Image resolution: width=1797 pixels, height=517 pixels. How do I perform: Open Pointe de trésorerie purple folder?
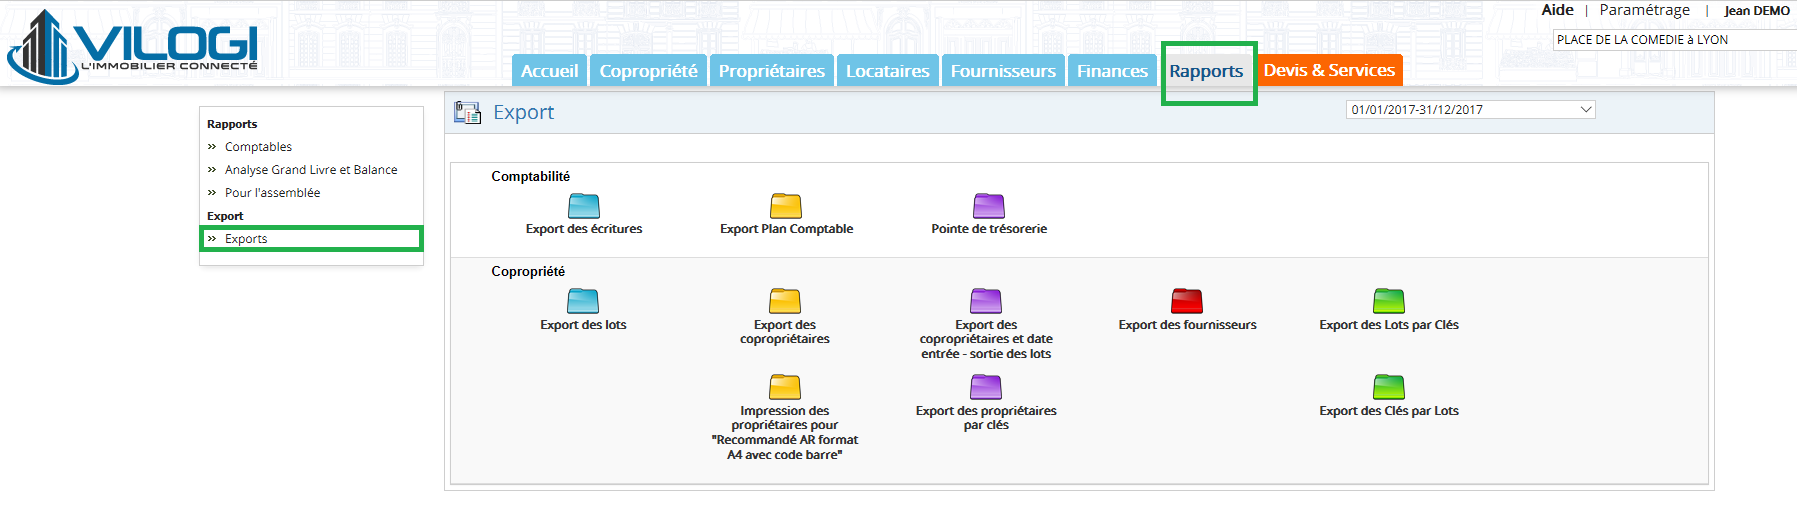click(989, 206)
